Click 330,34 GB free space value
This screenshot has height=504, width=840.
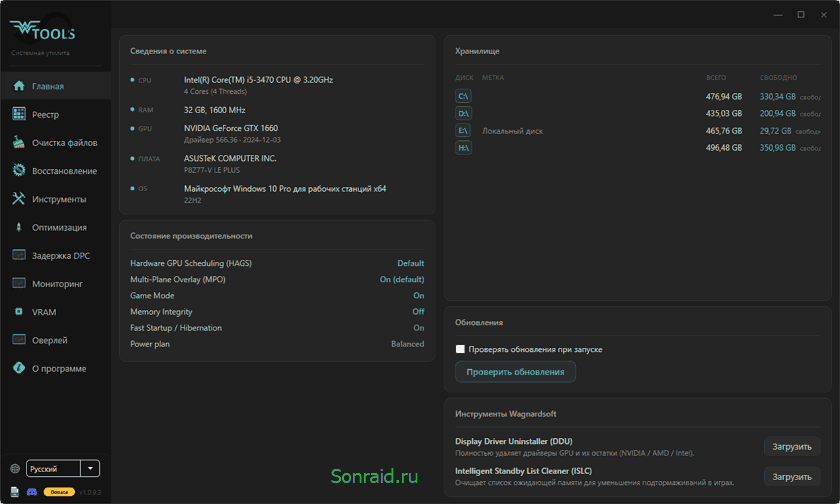tap(777, 96)
